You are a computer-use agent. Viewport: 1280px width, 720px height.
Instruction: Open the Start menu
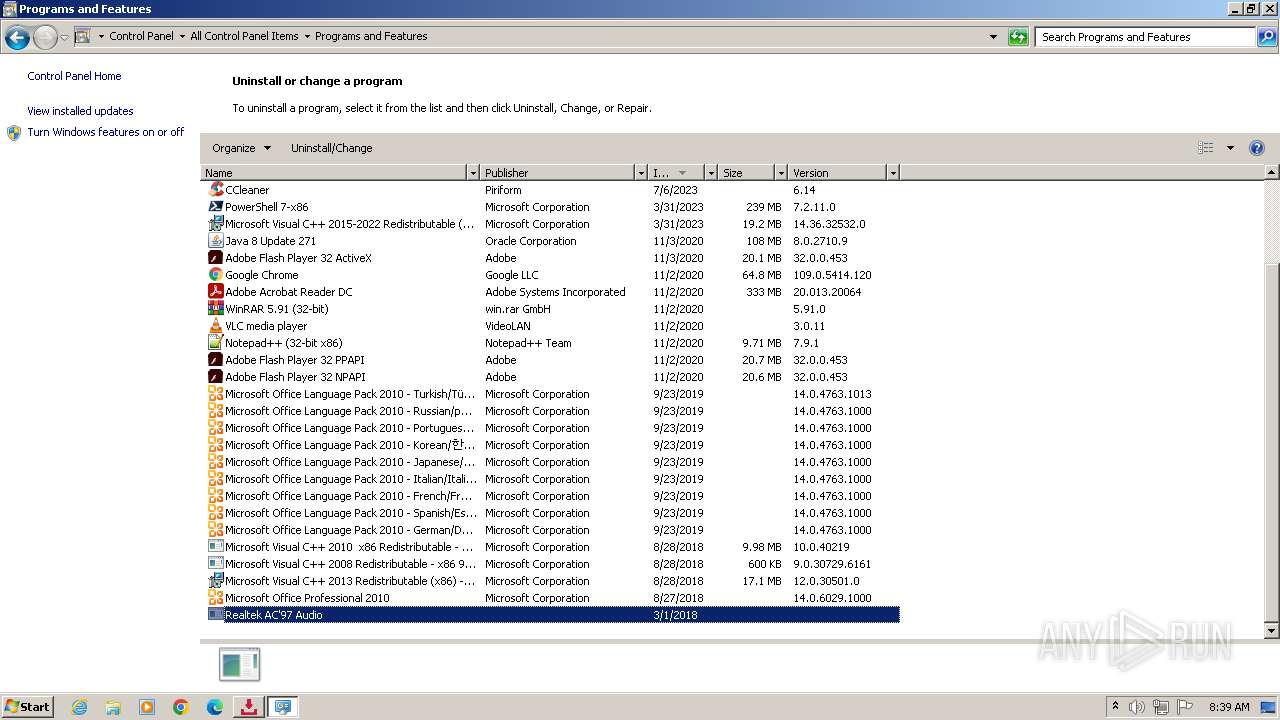click(x=28, y=707)
